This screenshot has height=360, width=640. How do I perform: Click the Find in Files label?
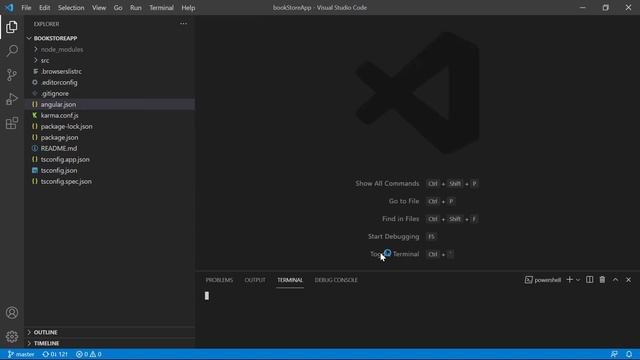click(x=400, y=219)
